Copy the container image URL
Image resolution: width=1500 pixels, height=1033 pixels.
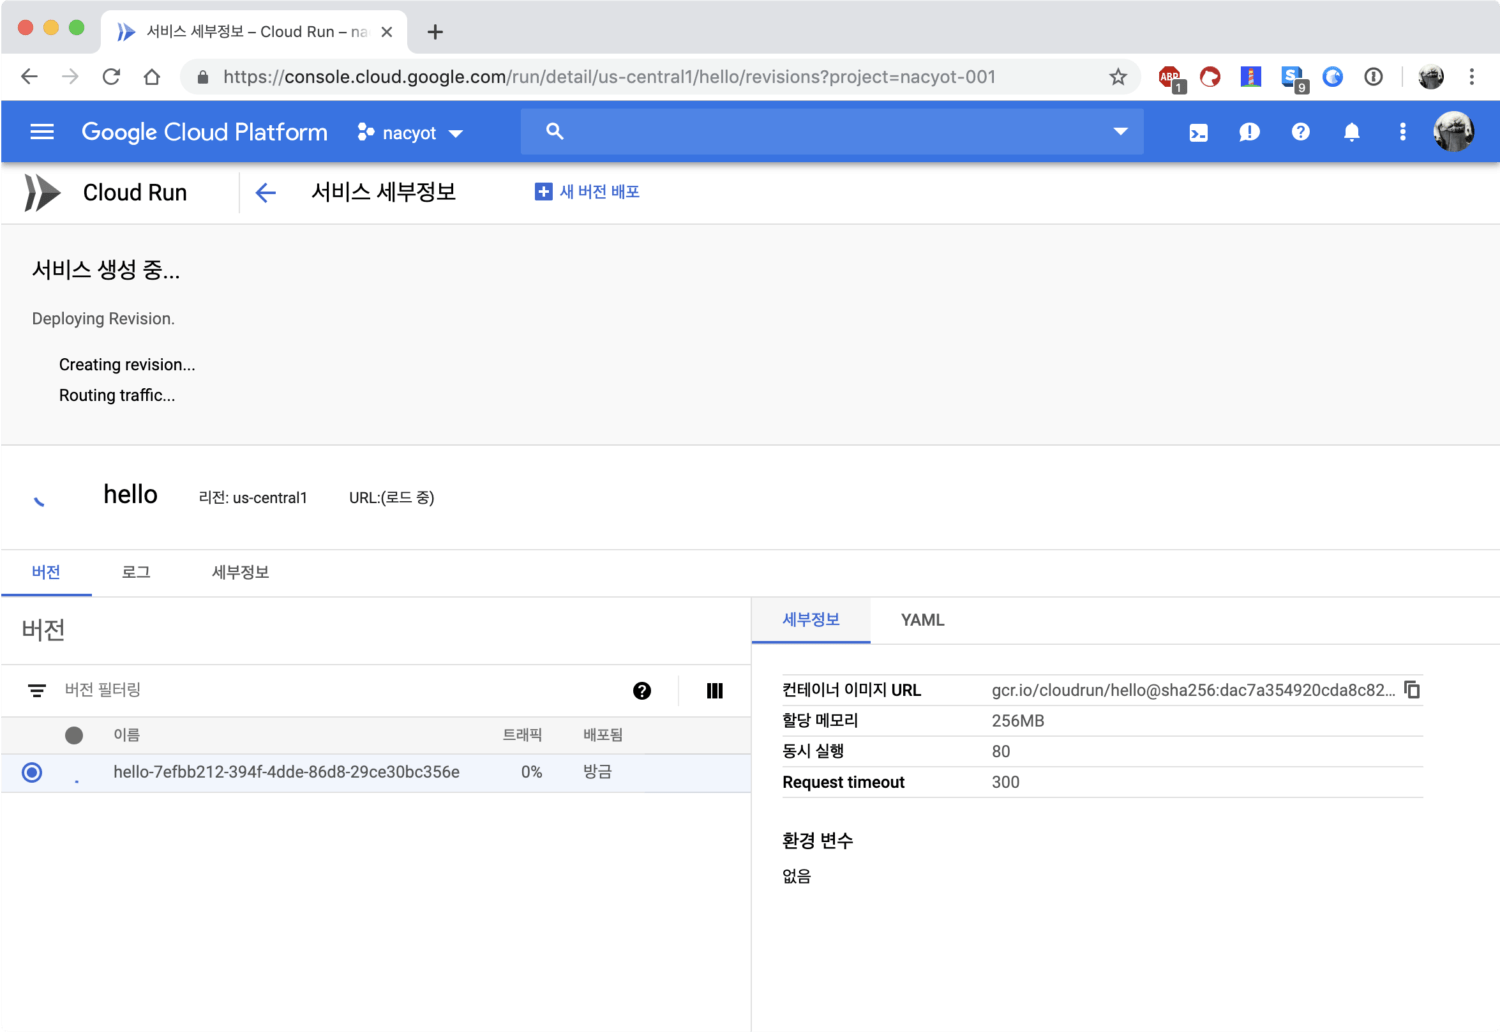coord(1412,690)
